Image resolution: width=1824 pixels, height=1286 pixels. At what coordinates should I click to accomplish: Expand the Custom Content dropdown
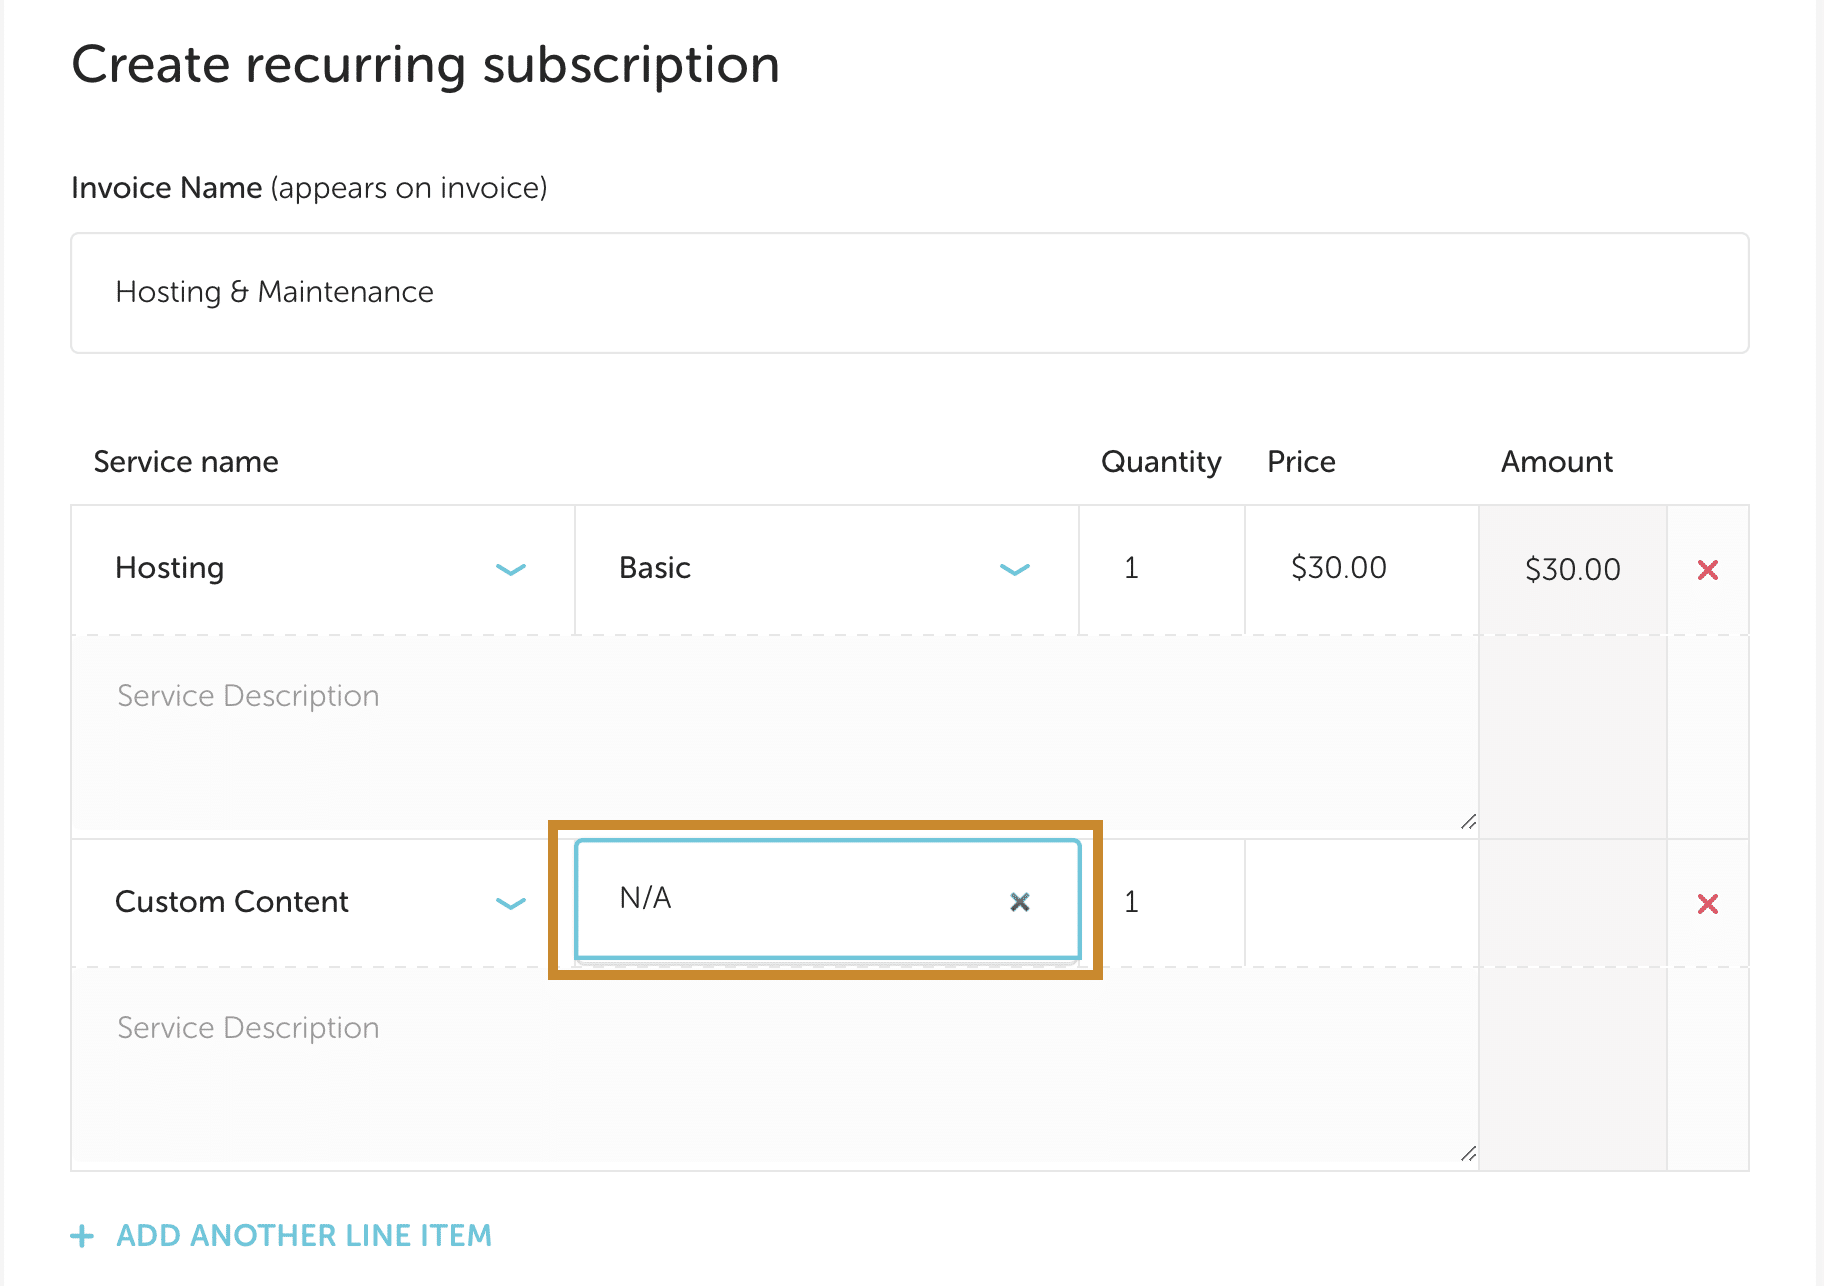point(510,904)
